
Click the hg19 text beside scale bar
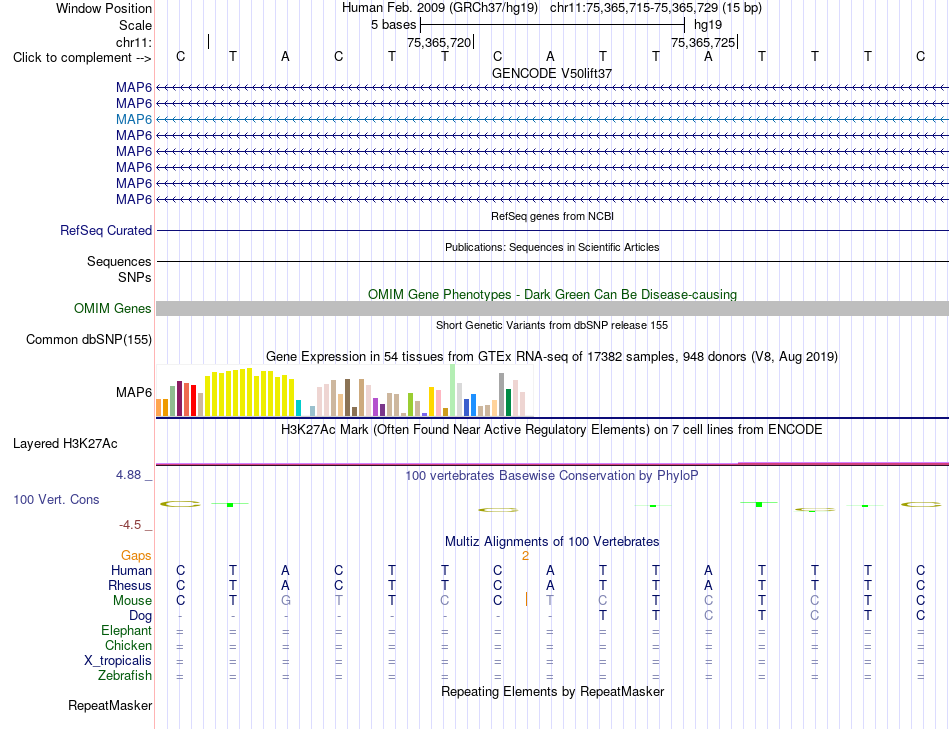point(708,25)
